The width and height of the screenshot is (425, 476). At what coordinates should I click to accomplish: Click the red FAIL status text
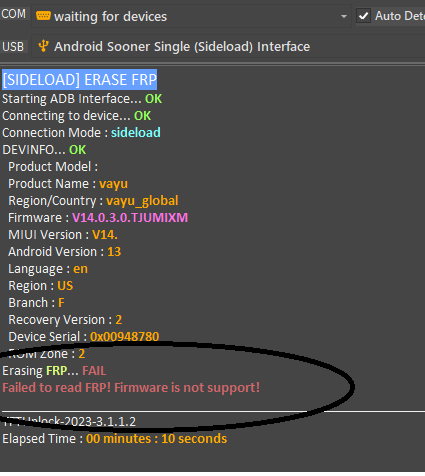pos(94,371)
